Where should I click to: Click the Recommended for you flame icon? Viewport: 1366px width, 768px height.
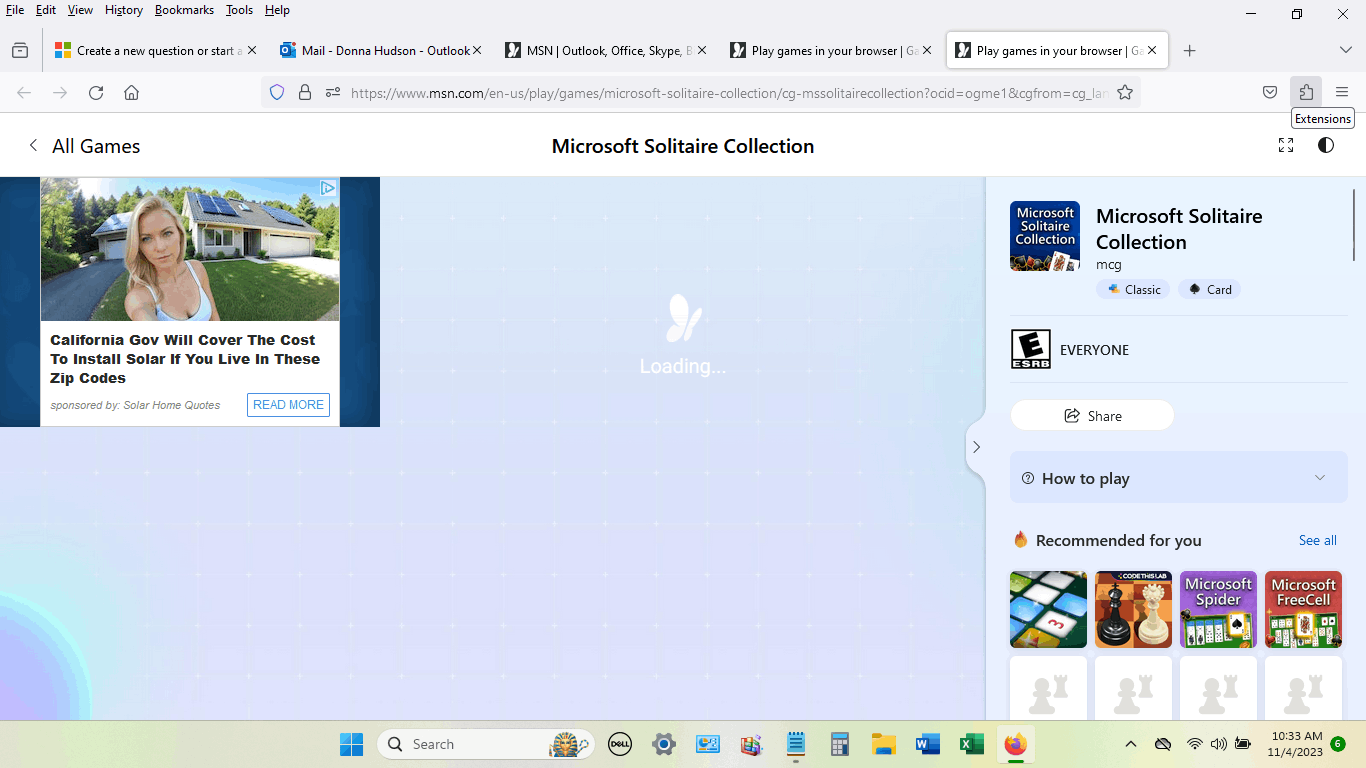[1020, 539]
